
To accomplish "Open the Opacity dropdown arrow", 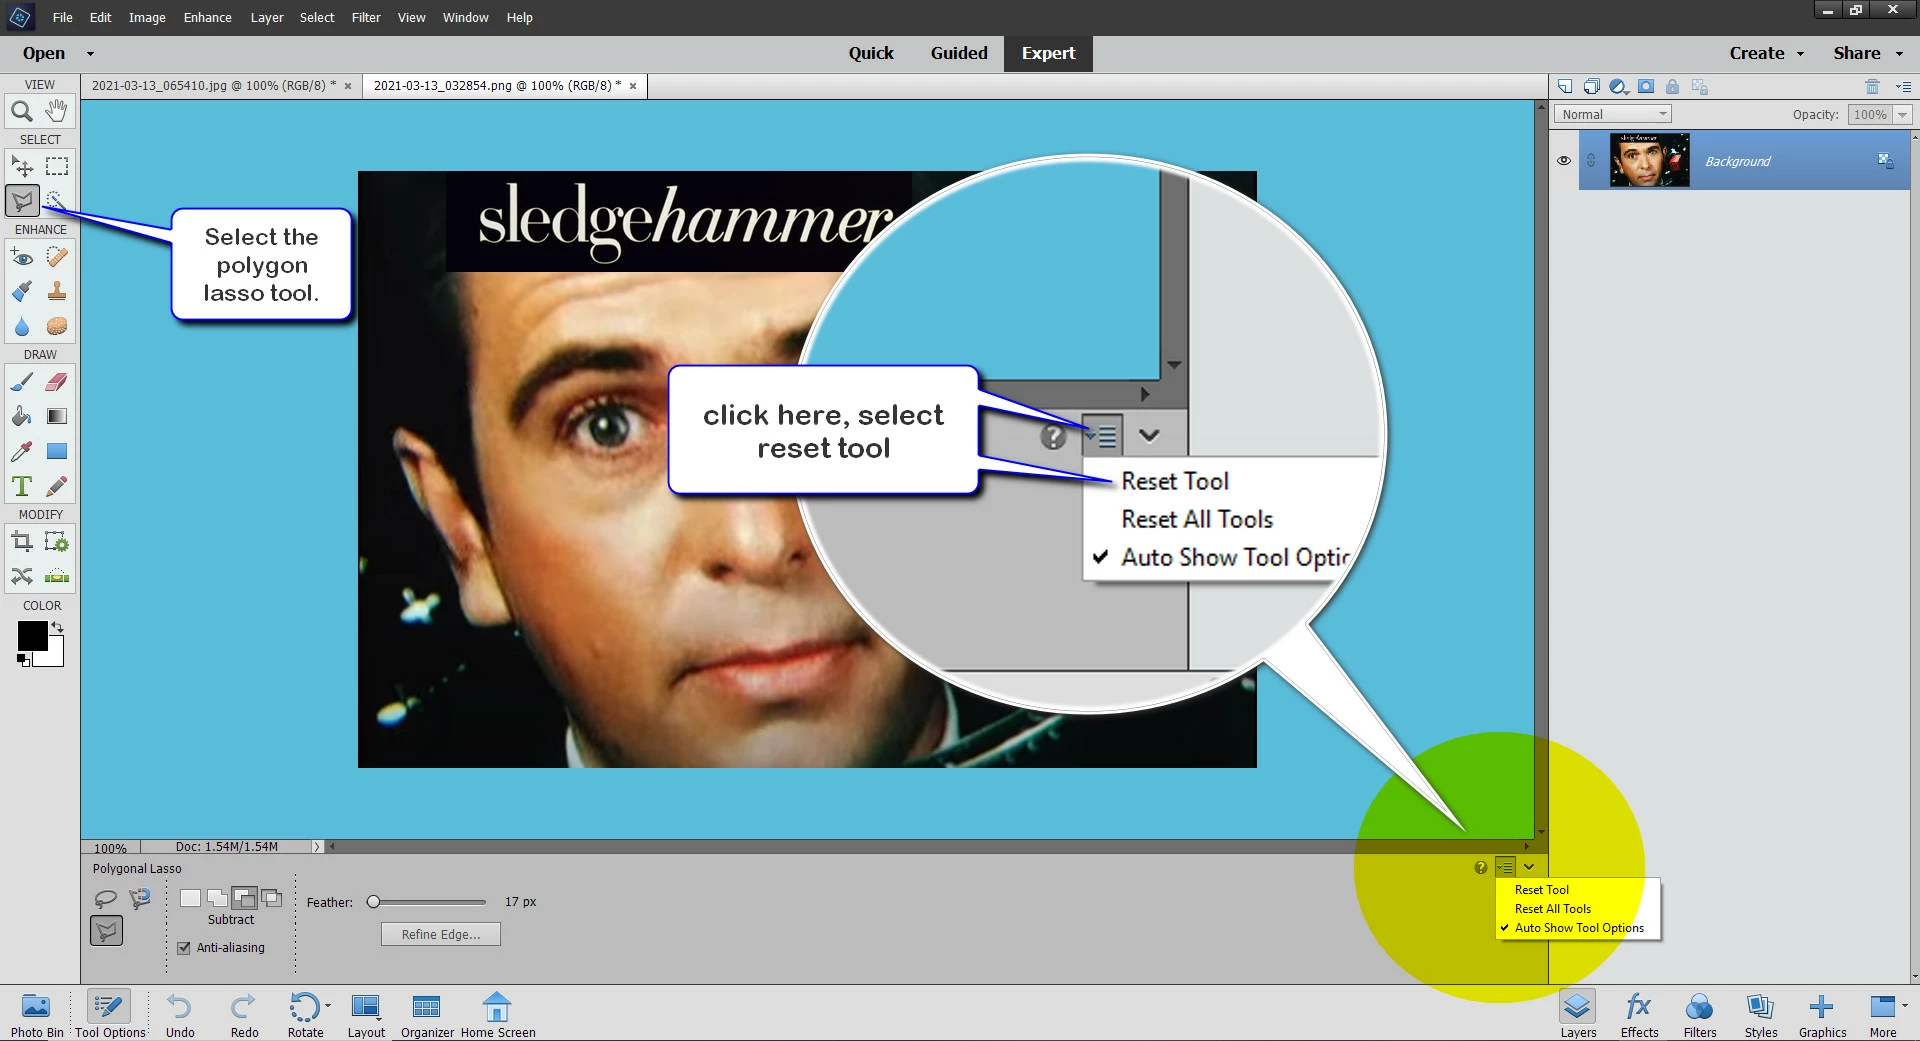I will [1903, 115].
